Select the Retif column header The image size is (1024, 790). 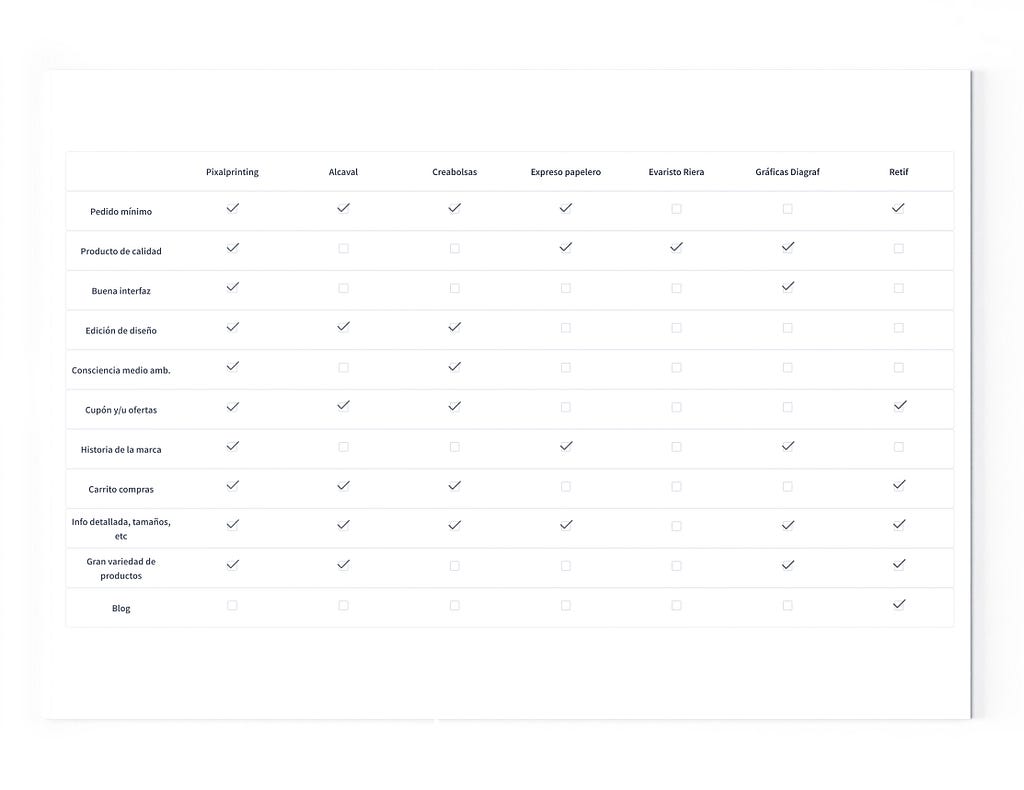[899, 172]
